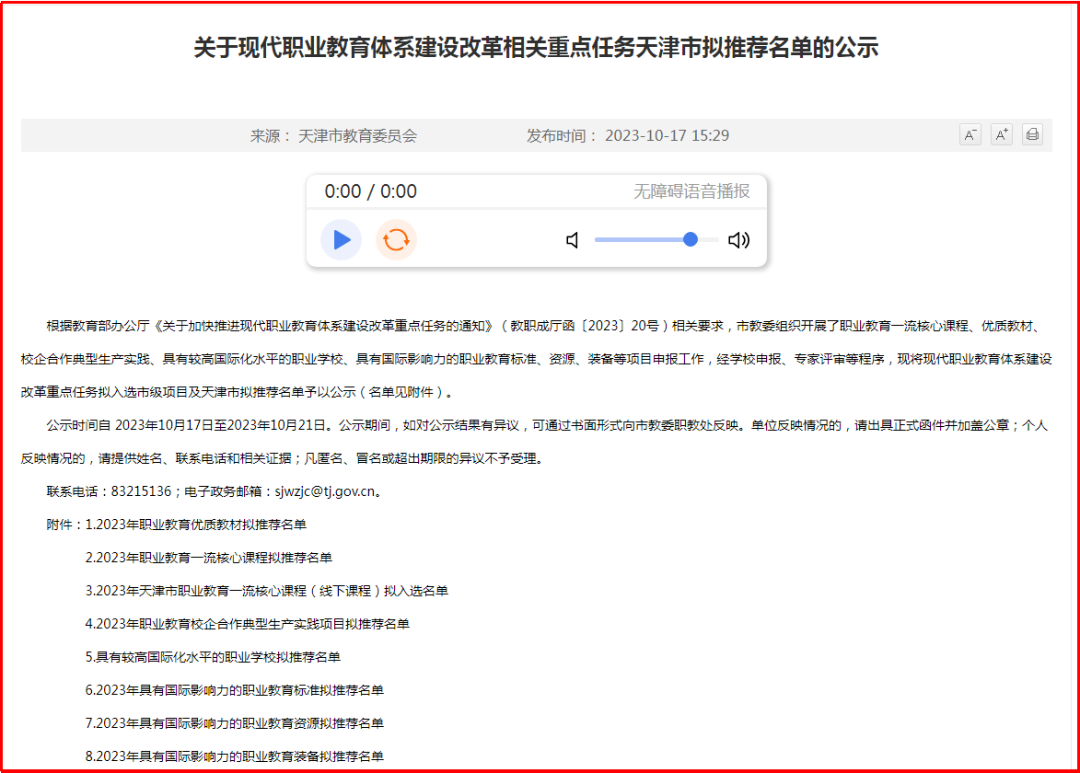The image size is (1080, 773).
Task: Play the audio narration
Action: (341, 240)
